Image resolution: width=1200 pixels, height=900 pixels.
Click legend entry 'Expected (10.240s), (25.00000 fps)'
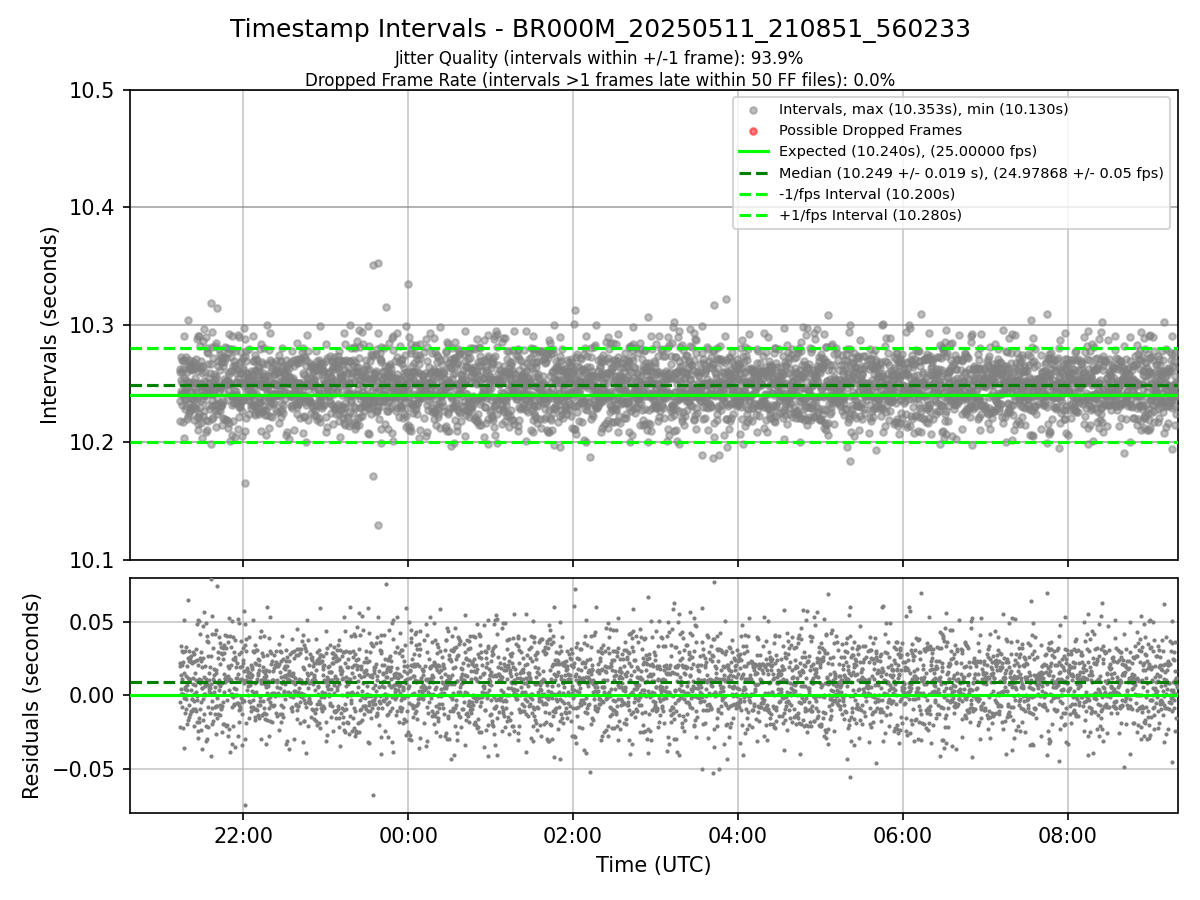point(908,151)
